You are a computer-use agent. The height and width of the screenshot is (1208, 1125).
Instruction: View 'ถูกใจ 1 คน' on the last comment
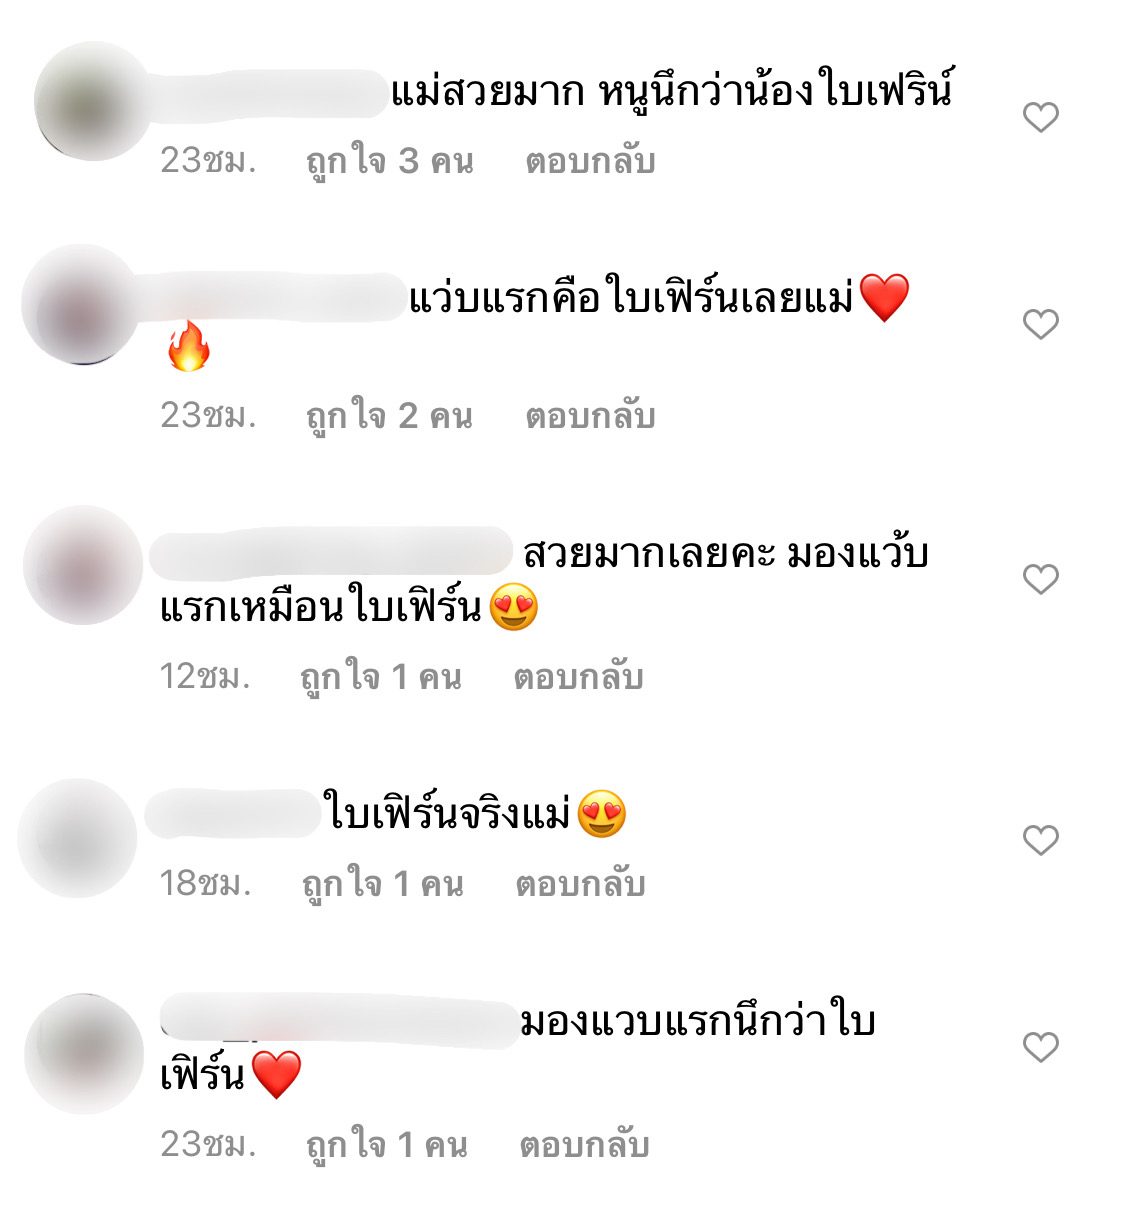point(386,1146)
